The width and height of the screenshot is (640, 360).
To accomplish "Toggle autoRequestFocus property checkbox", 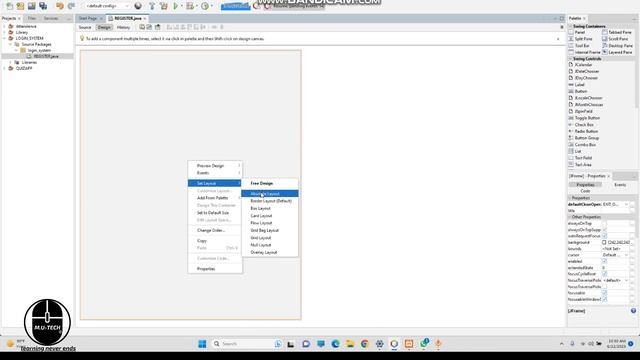I will point(604,236).
